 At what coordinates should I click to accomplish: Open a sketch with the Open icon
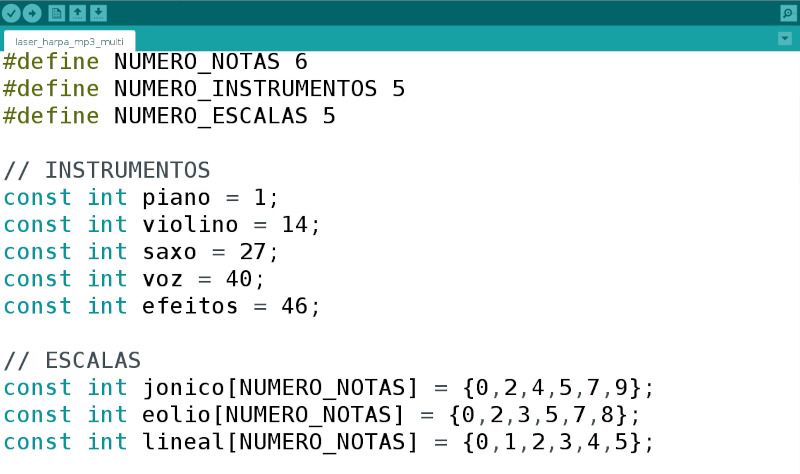(x=78, y=13)
